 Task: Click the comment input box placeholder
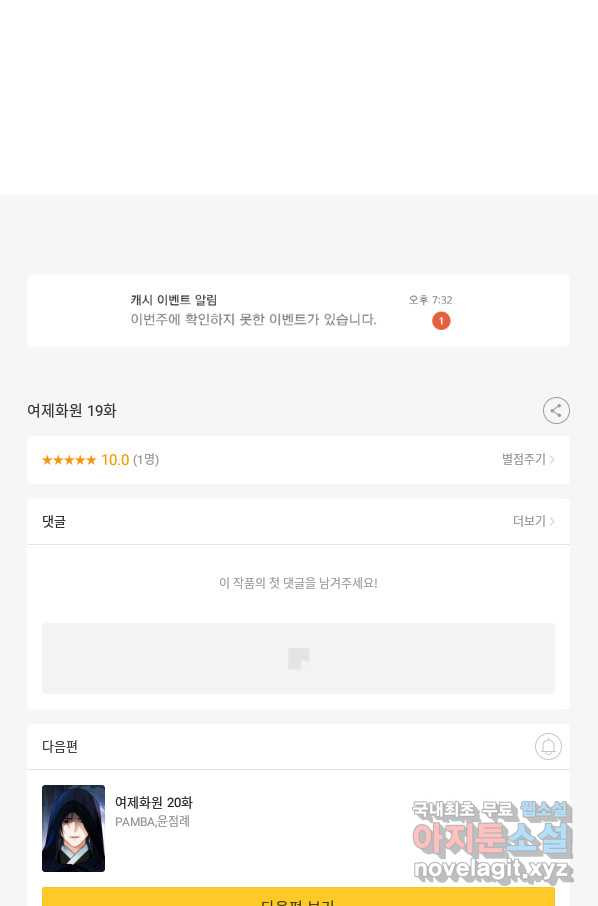click(298, 658)
